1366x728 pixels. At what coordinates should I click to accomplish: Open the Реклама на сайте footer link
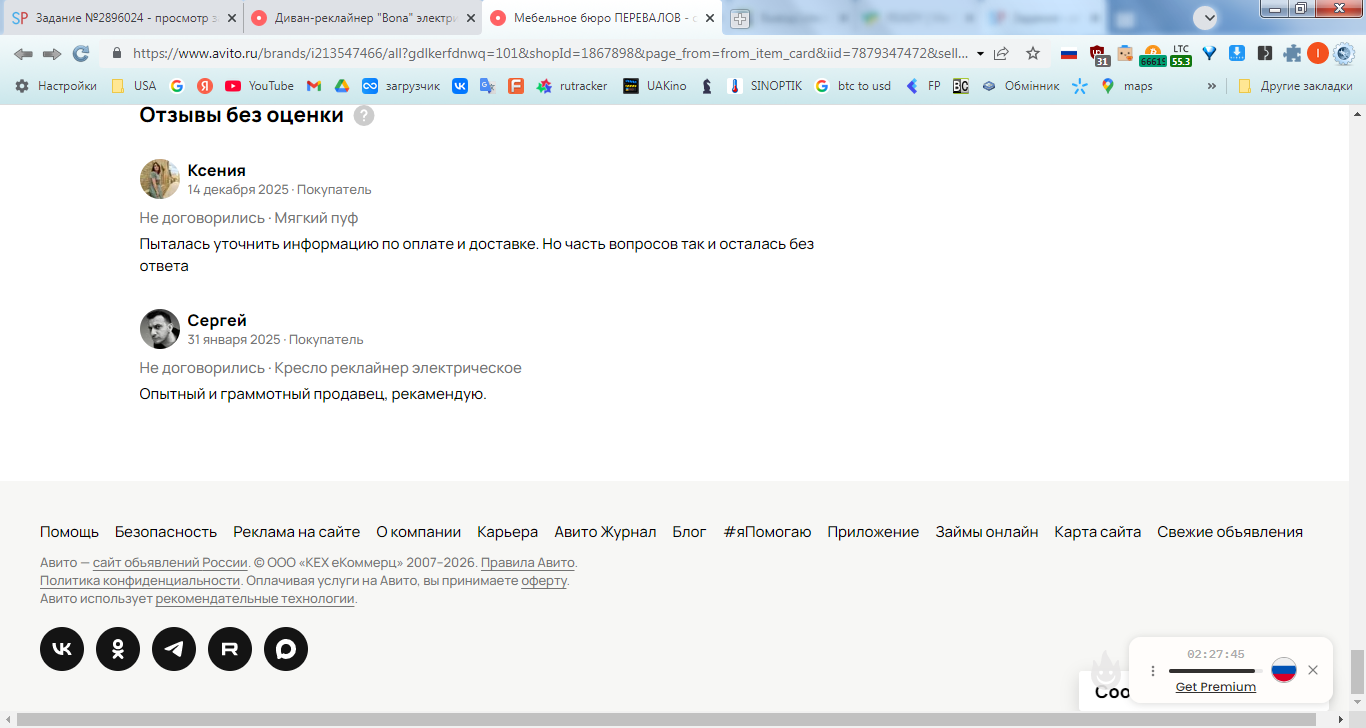[296, 532]
